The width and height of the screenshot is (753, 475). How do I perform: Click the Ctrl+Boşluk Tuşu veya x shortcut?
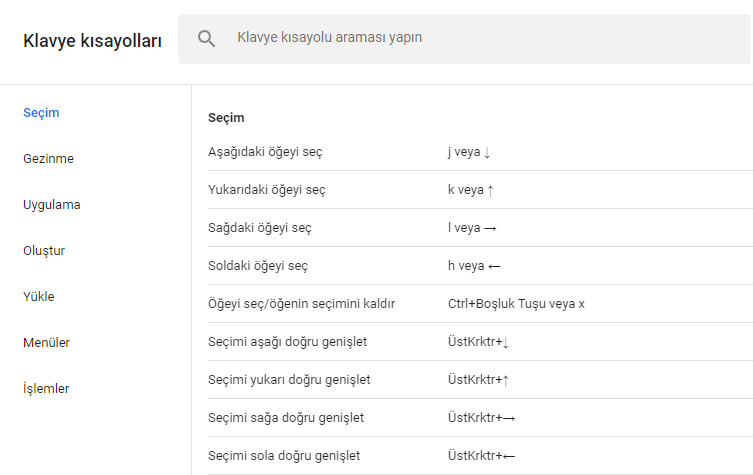coord(516,304)
